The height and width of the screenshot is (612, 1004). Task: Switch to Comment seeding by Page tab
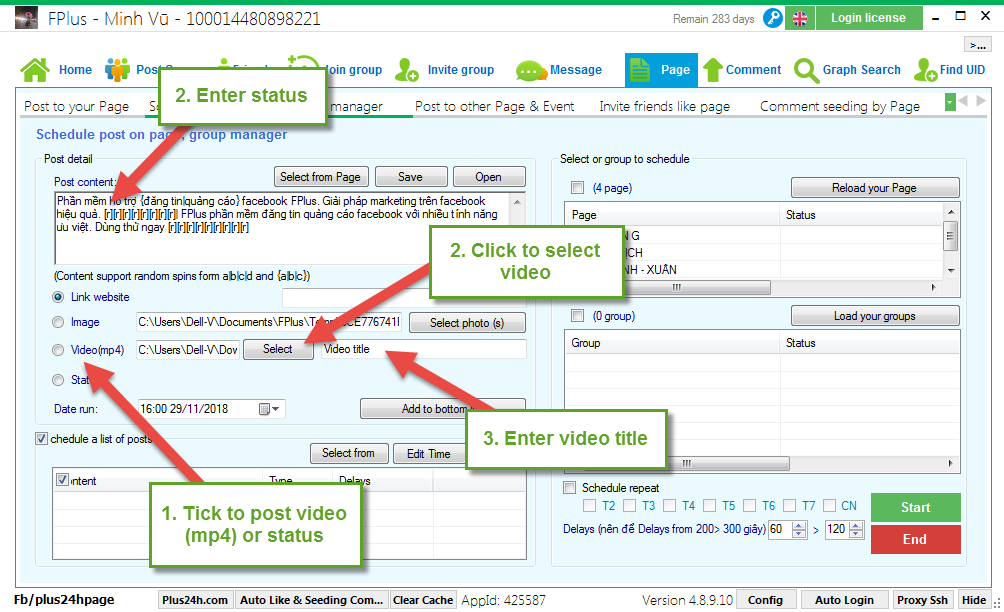840,106
